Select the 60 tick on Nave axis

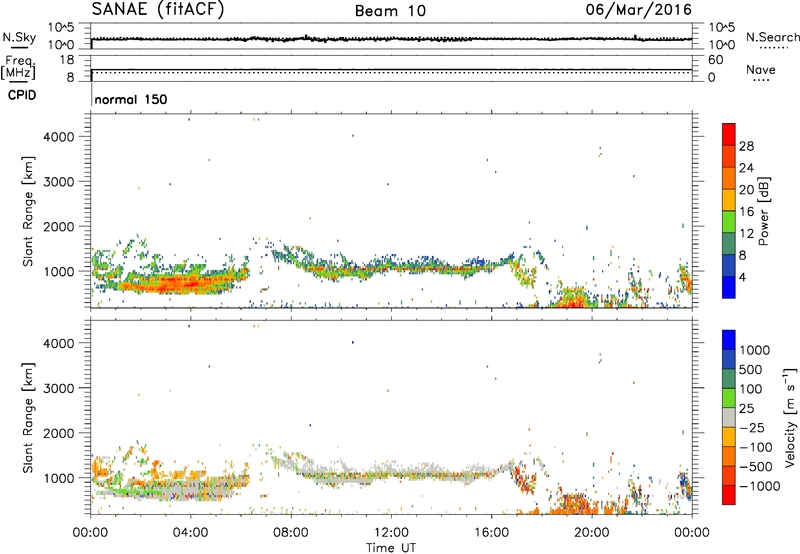coord(715,60)
